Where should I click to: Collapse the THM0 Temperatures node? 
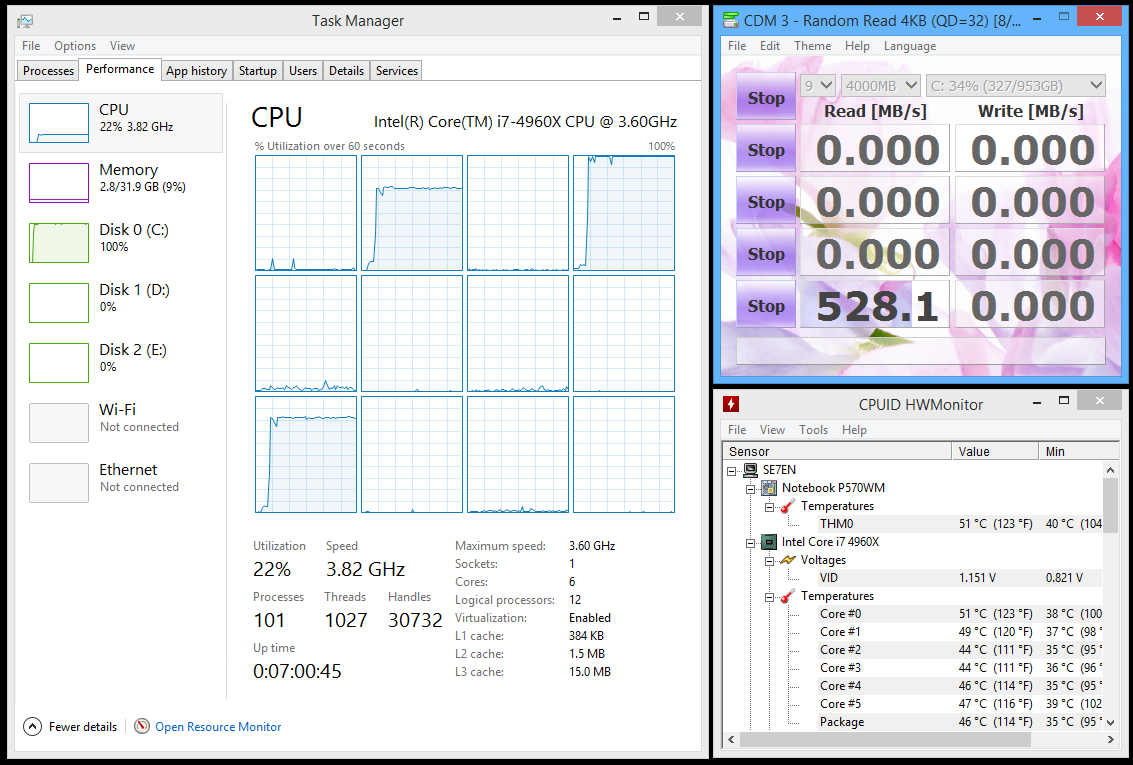(x=770, y=507)
